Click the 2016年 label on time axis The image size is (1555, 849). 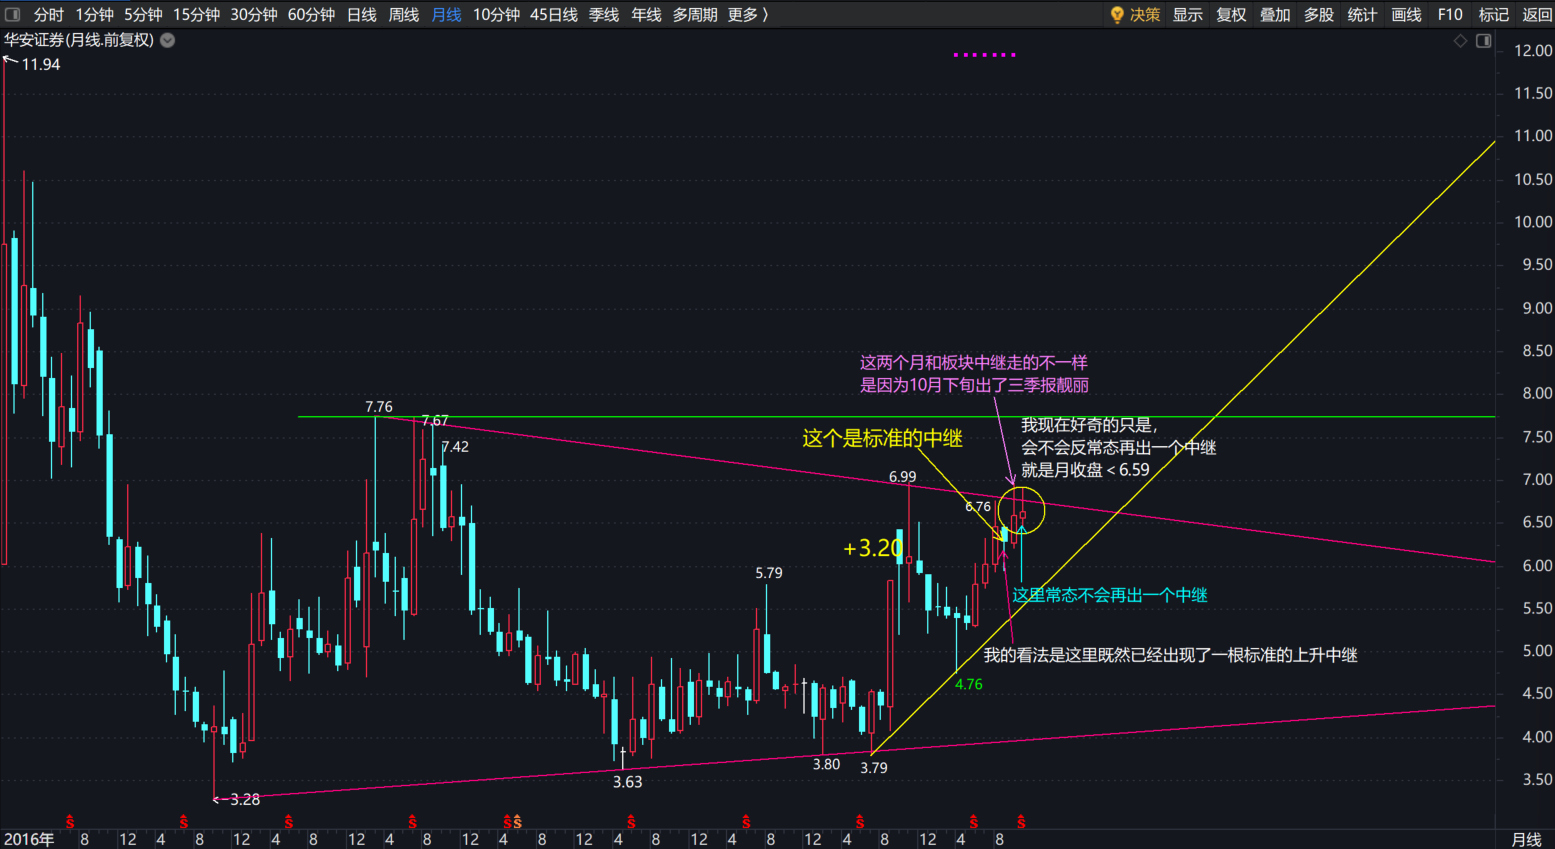pyautogui.click(x=29, y=839)
